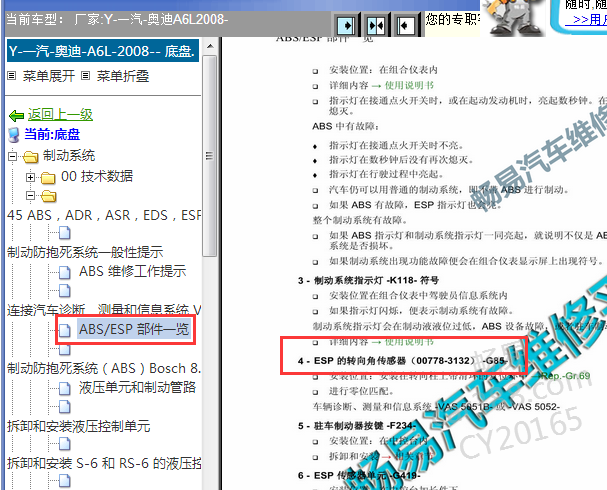Collapse the 45 ABS ADR ASR node

tap(30, 195)
